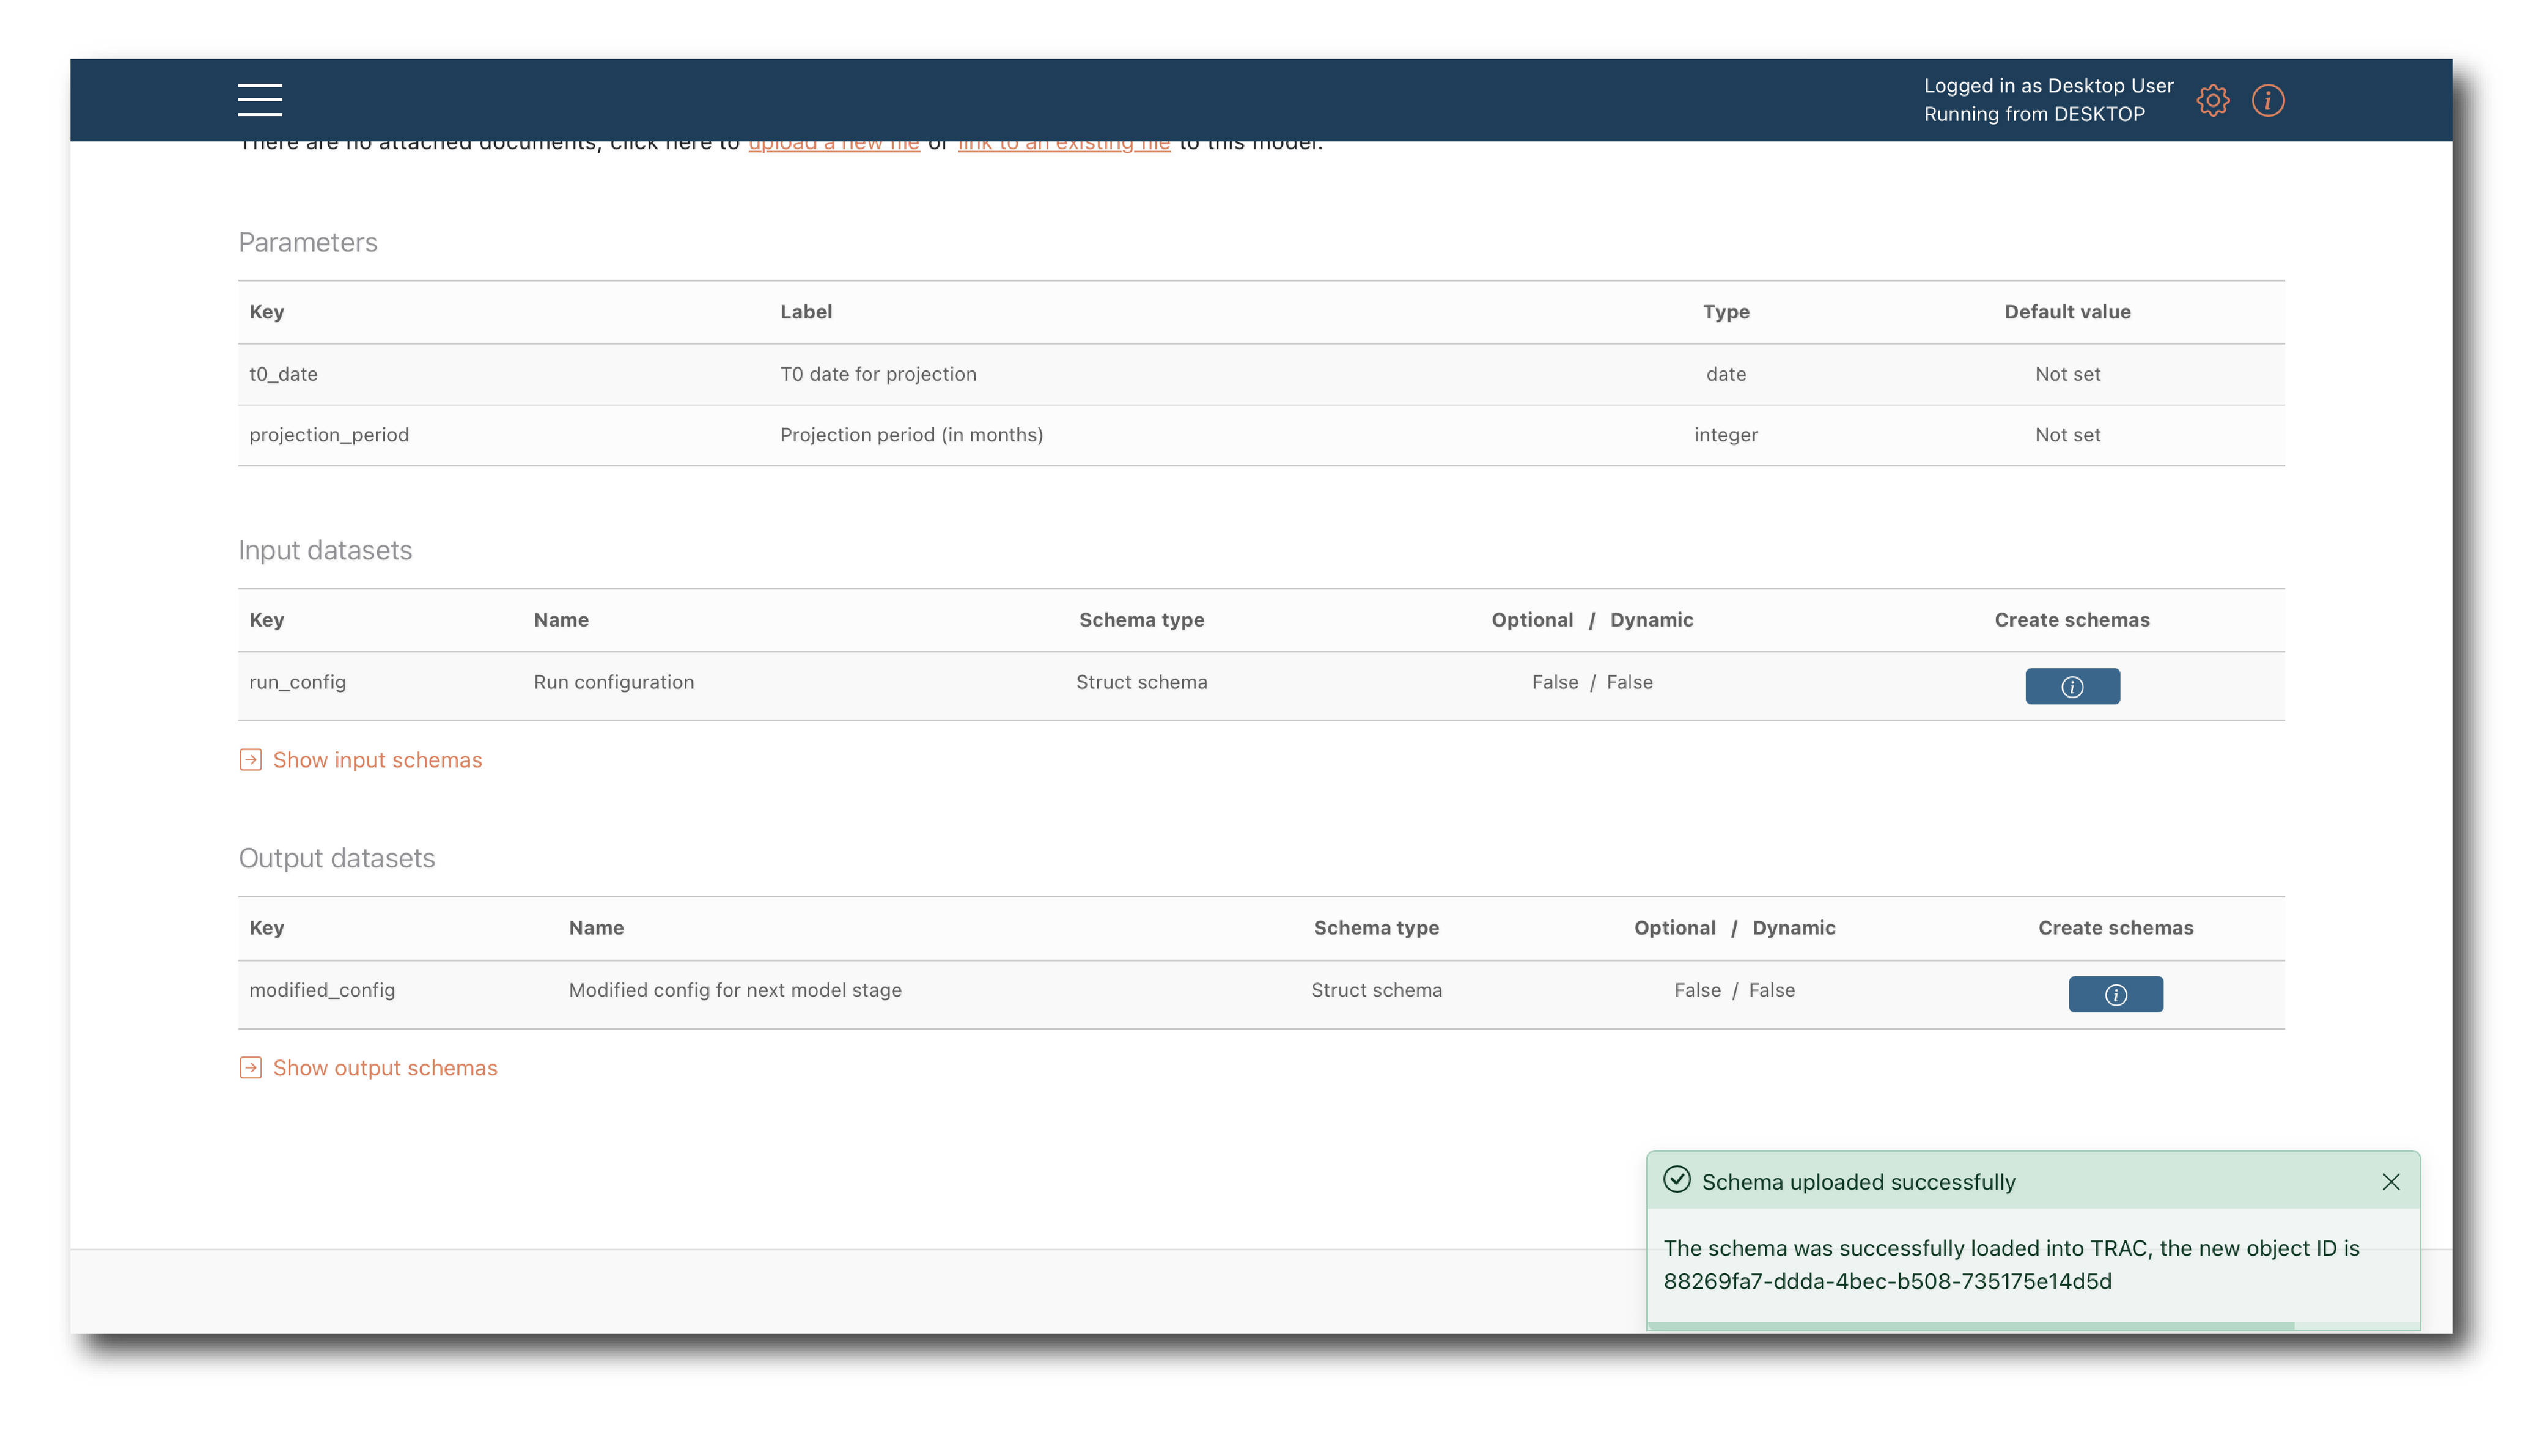Click the success checkmark icon in notification
Viewport: 2543px width, 1456px height.
[1677, 1180]
